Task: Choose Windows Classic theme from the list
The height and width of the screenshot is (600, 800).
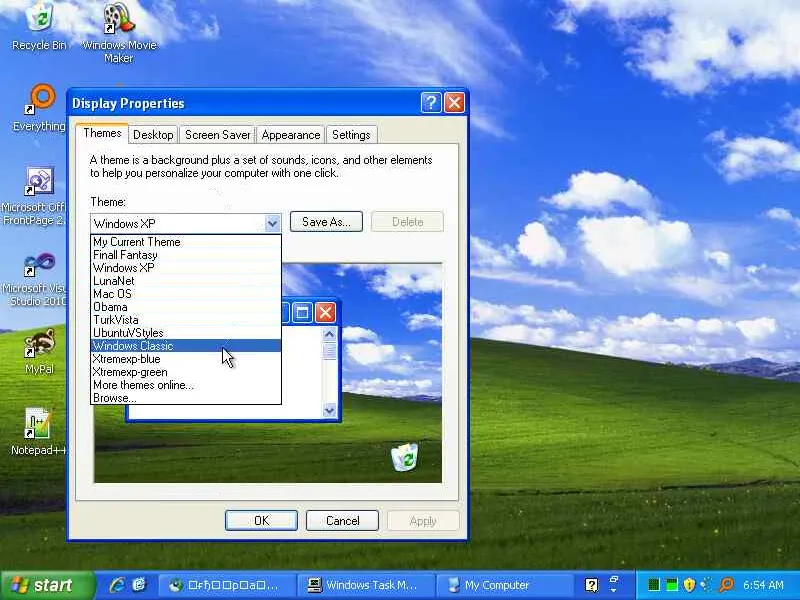Action: coord(186,346)
